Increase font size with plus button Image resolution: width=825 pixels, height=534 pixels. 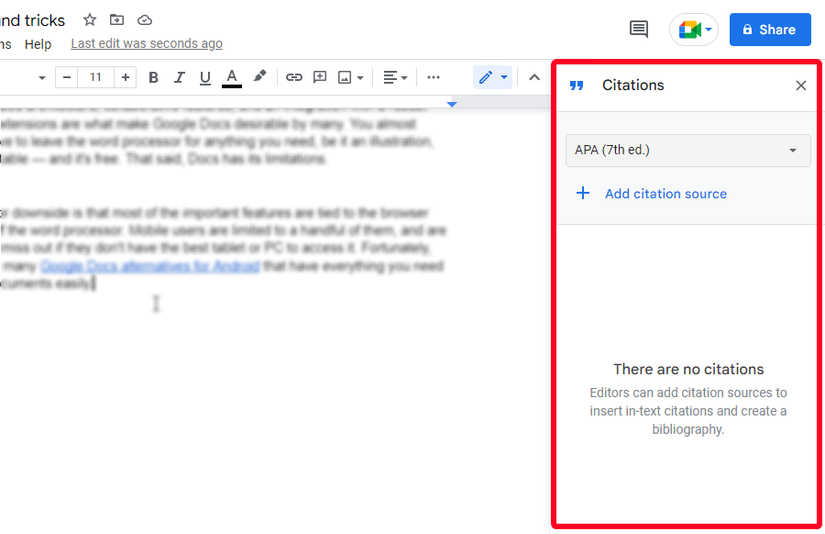[x=125, y=77]
